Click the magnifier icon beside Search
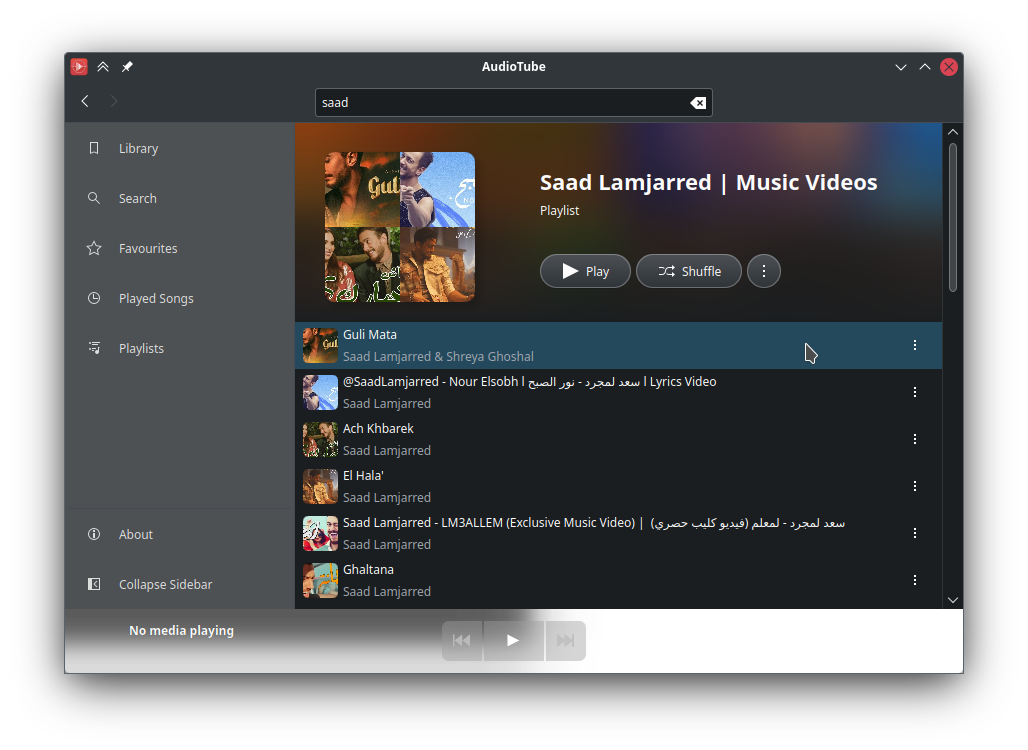This screenshot has height=750, width=1028. click(94, 198)
